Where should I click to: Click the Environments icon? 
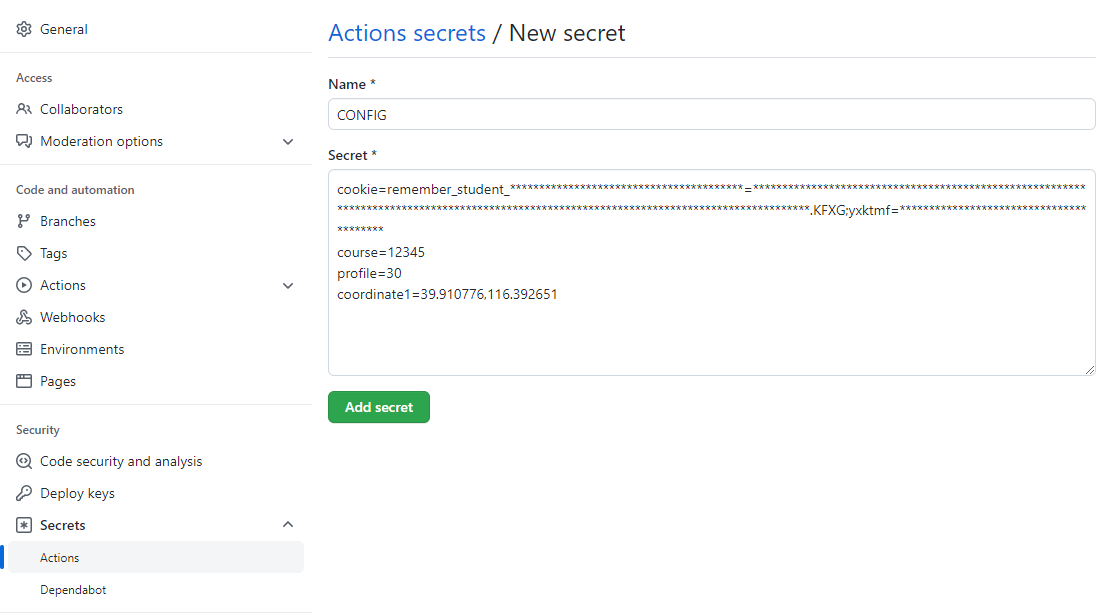[23, 349]
